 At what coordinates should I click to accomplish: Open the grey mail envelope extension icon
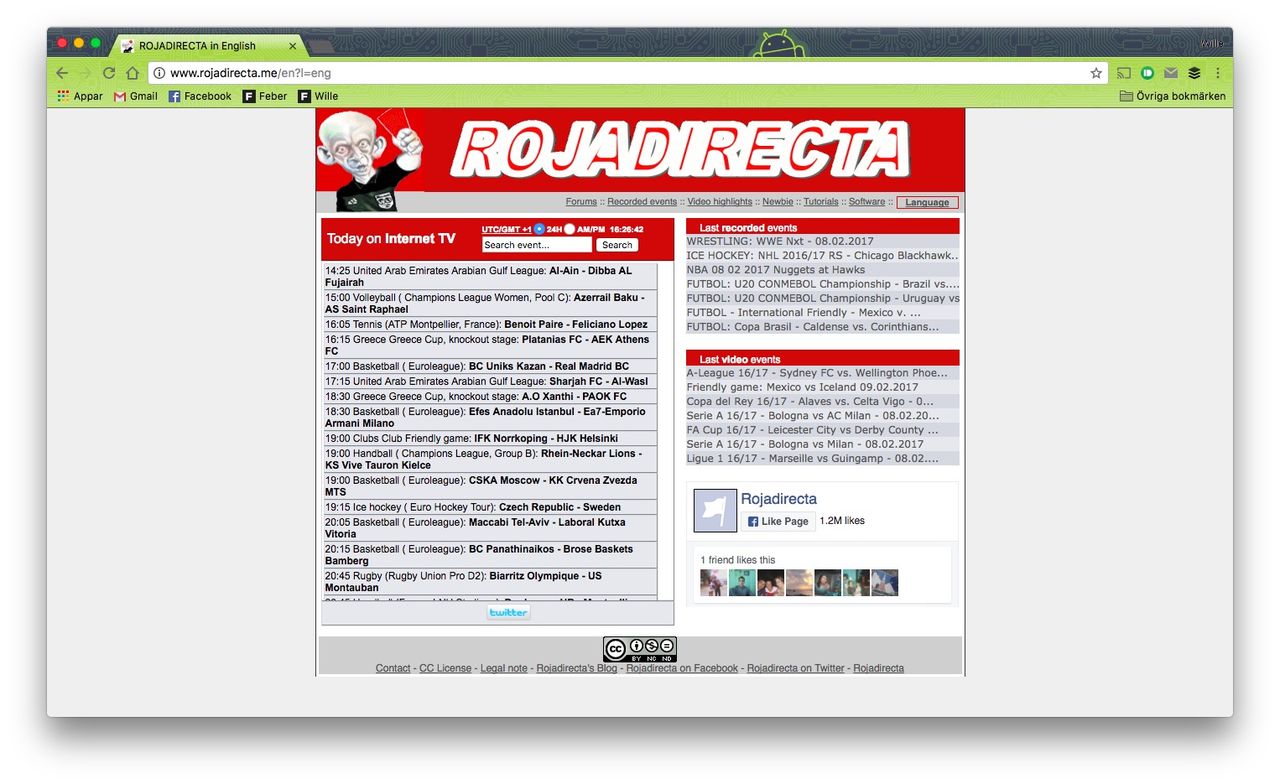[x=1170, y=73]
